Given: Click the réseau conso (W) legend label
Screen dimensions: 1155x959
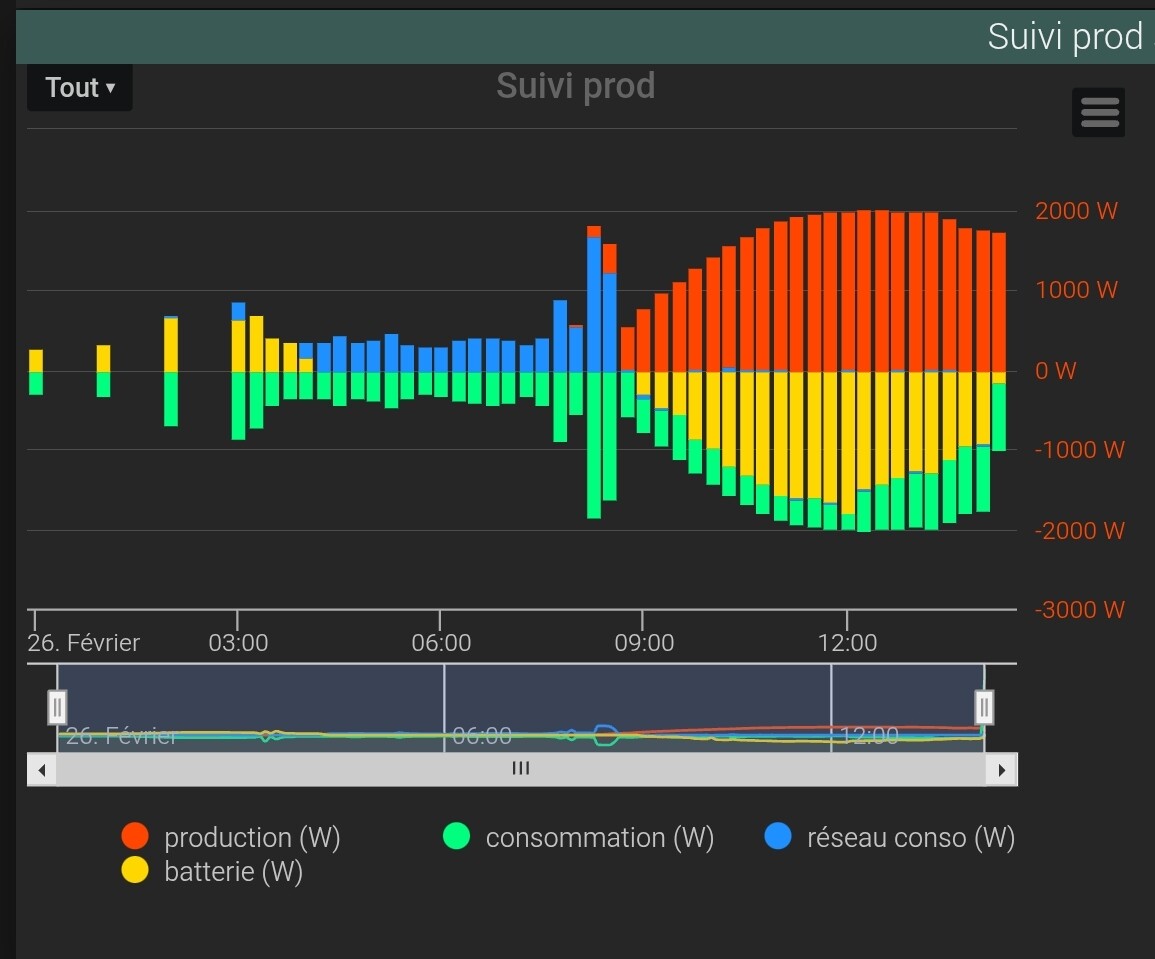Looking at the screenshot, I should coord(910,837).
